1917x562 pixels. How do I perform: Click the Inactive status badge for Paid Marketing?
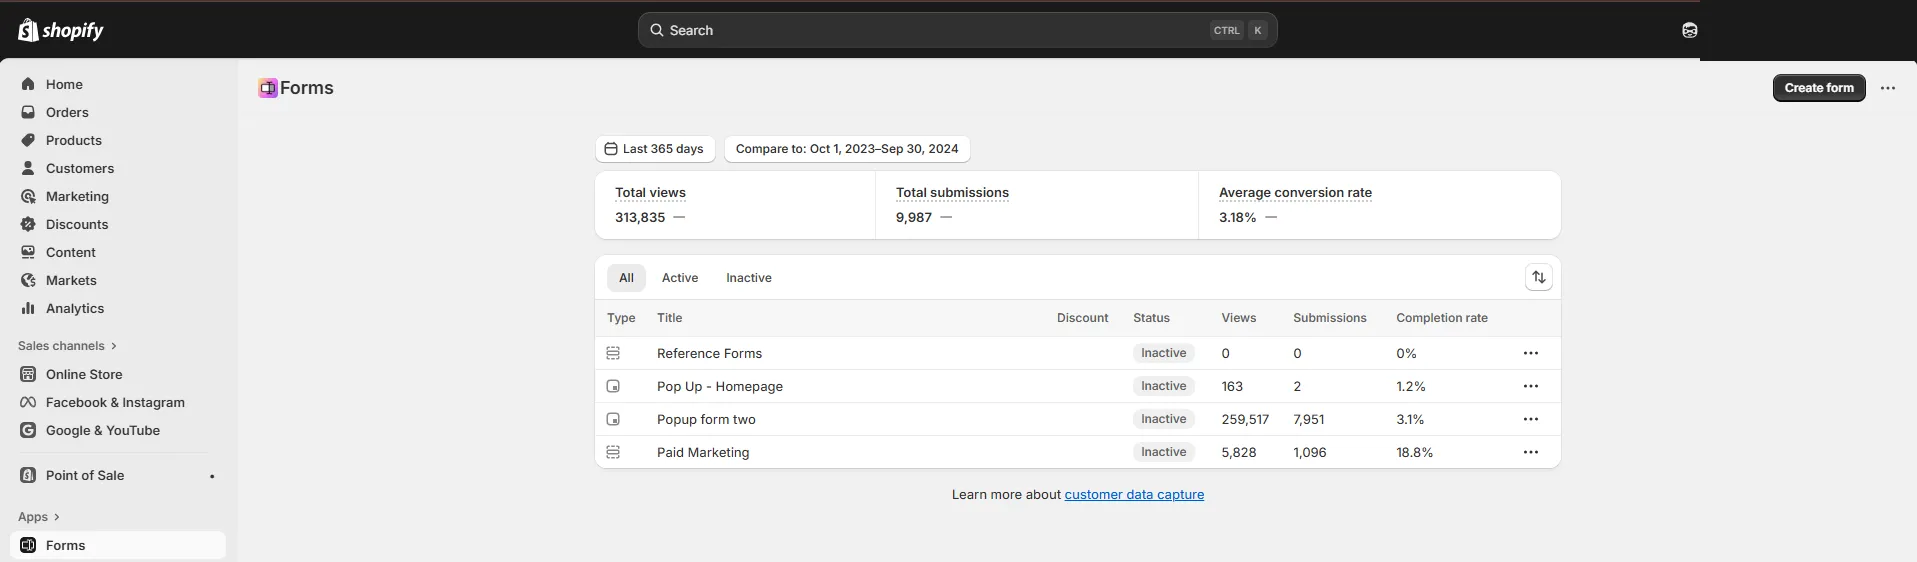1164,452
